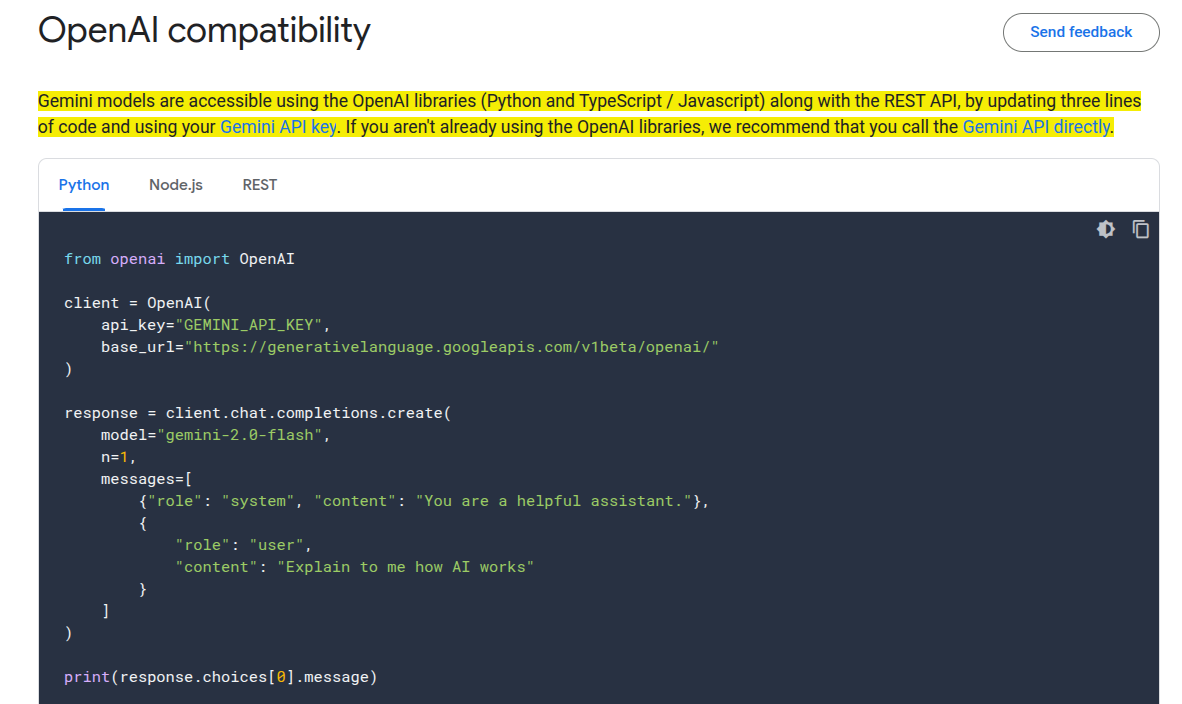
Task: Click the Send feedback button
Action: point(1081,32)
